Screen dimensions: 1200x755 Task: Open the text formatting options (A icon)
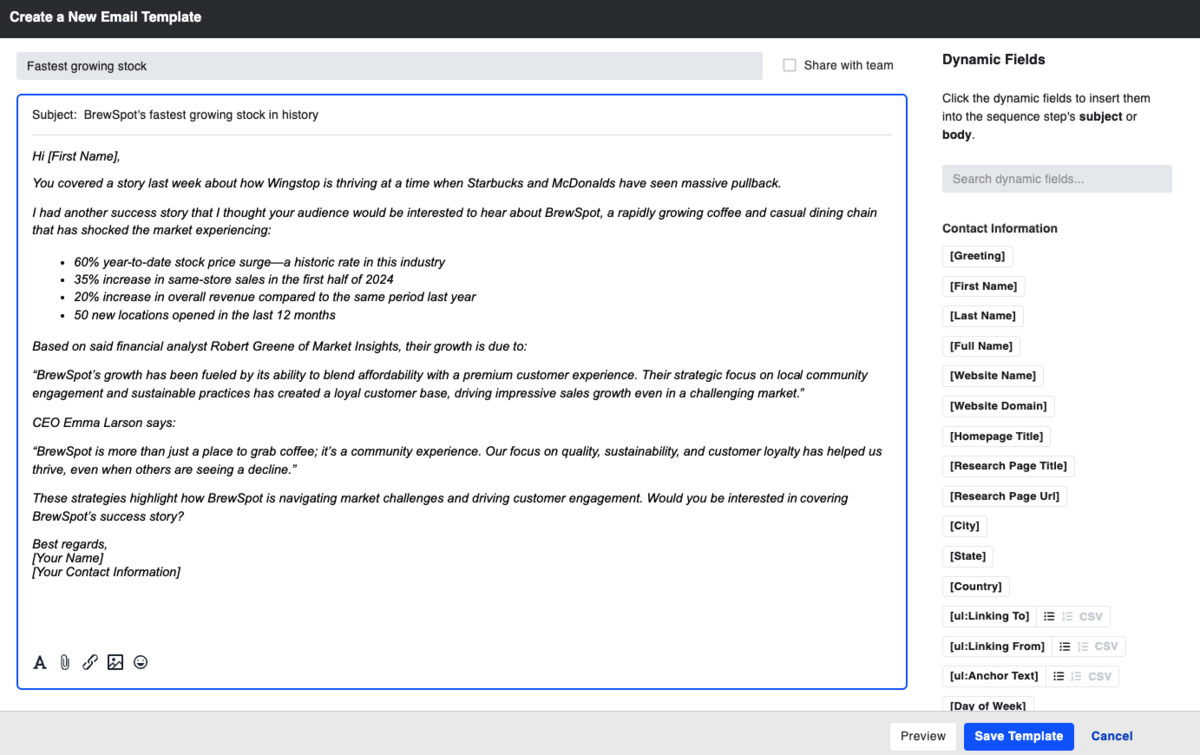(x=40, y=662)
